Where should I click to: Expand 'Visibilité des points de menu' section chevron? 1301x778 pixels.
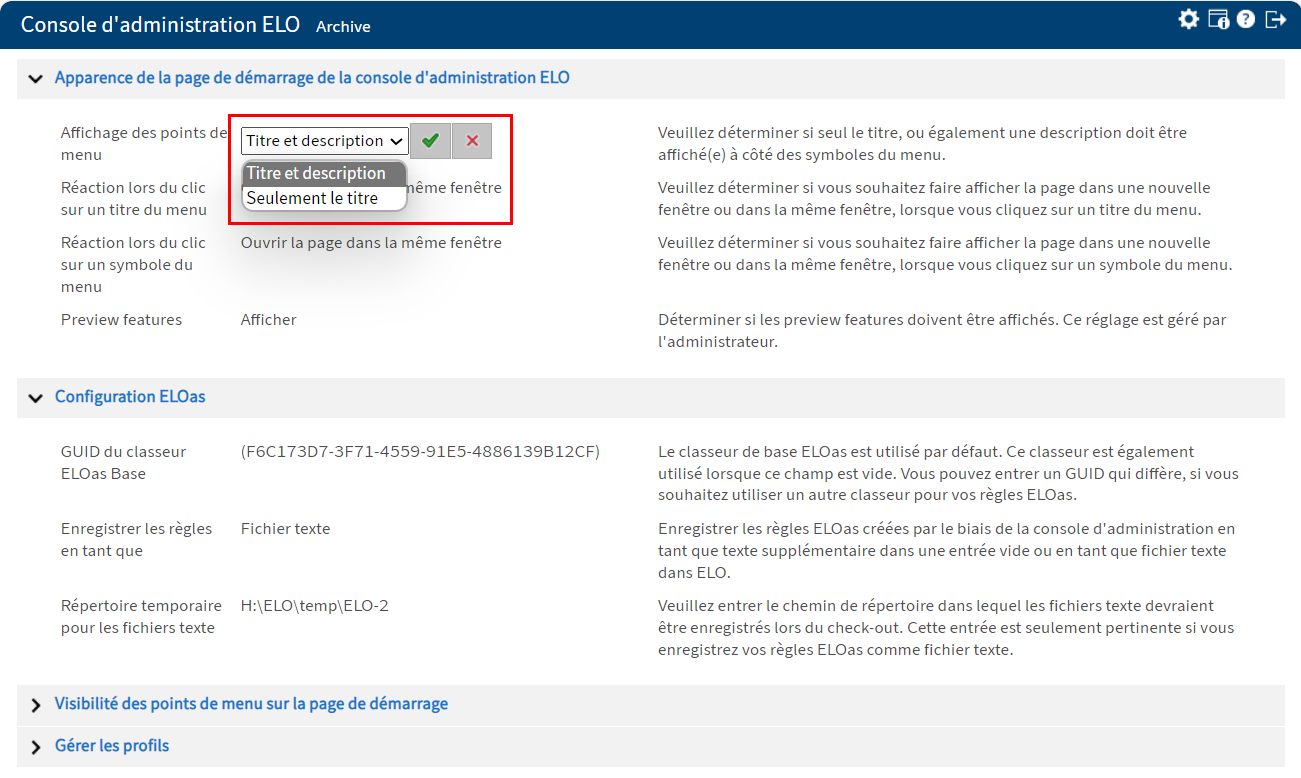click(36, 705)
